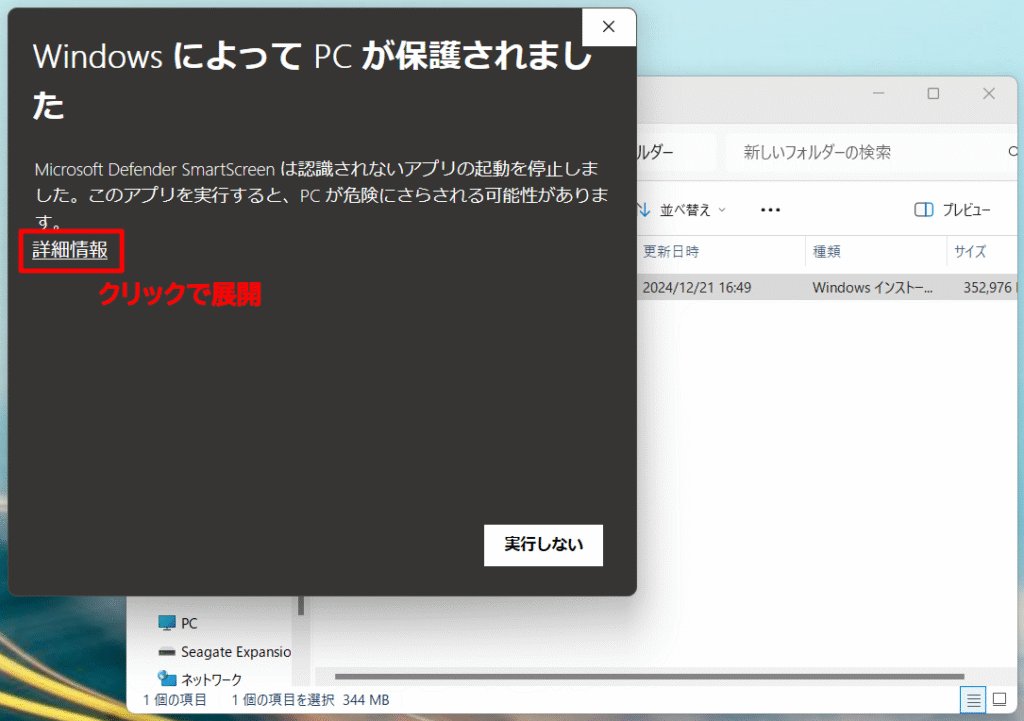The width and height of the screenshot is (1024, 721).
Task: Switch to large icons view in status bar
Action: click(x=999, y=700)
